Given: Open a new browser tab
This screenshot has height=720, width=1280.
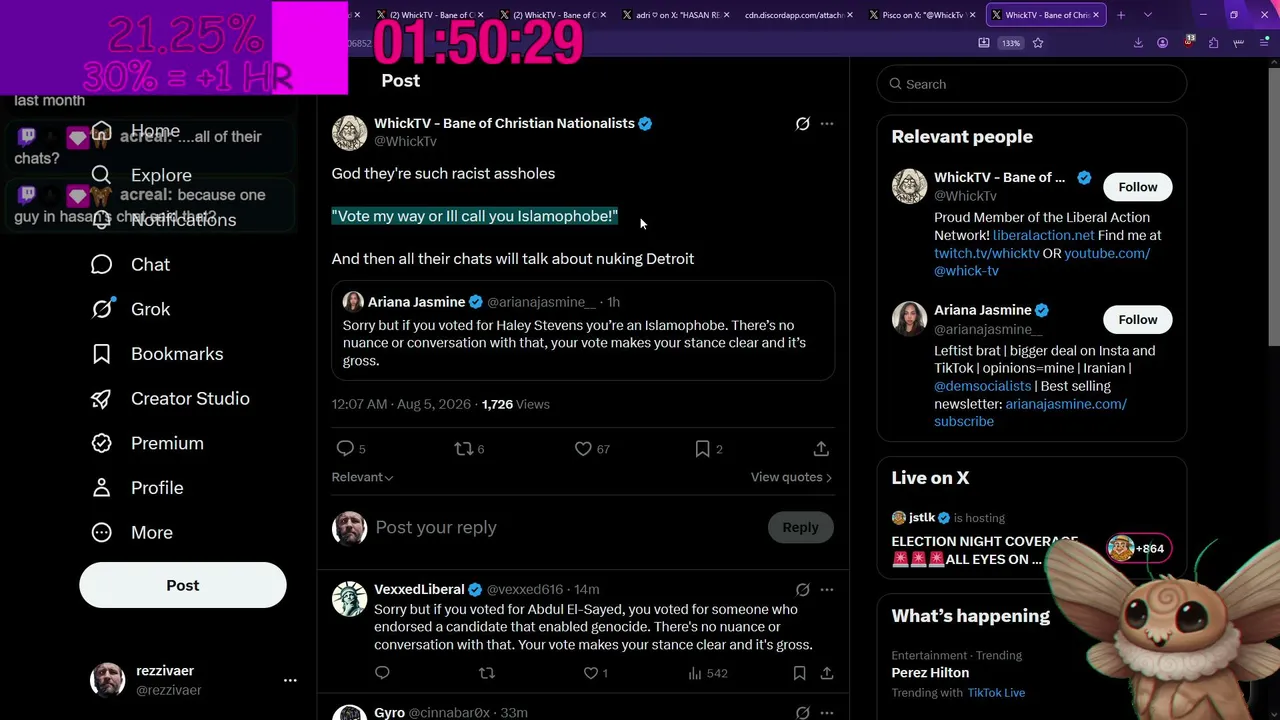Looking at the screenshot, I should (1121, 15).
